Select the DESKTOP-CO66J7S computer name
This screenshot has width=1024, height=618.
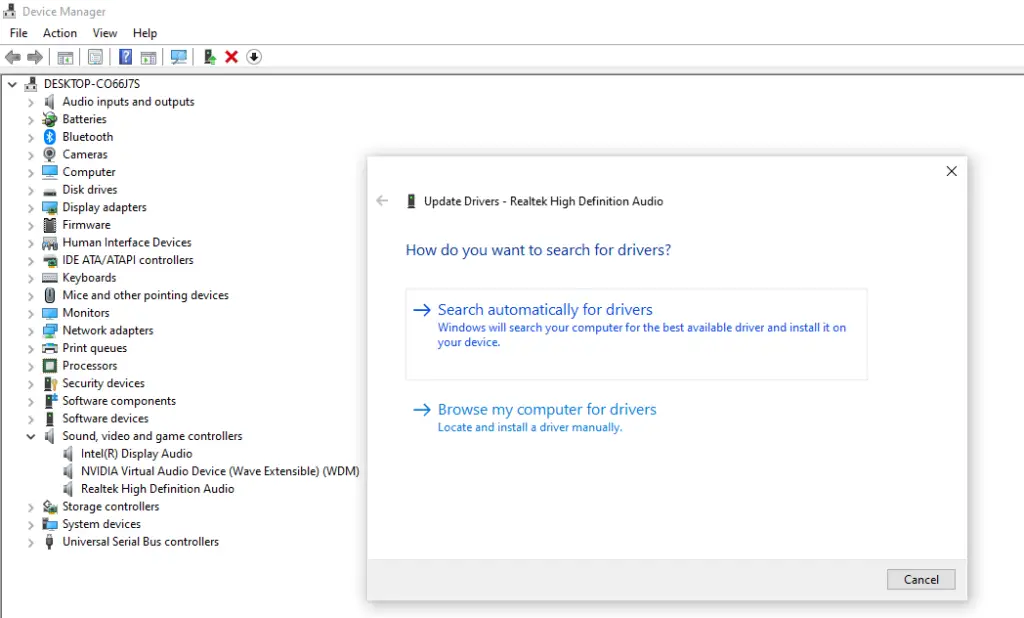point(91,84)
